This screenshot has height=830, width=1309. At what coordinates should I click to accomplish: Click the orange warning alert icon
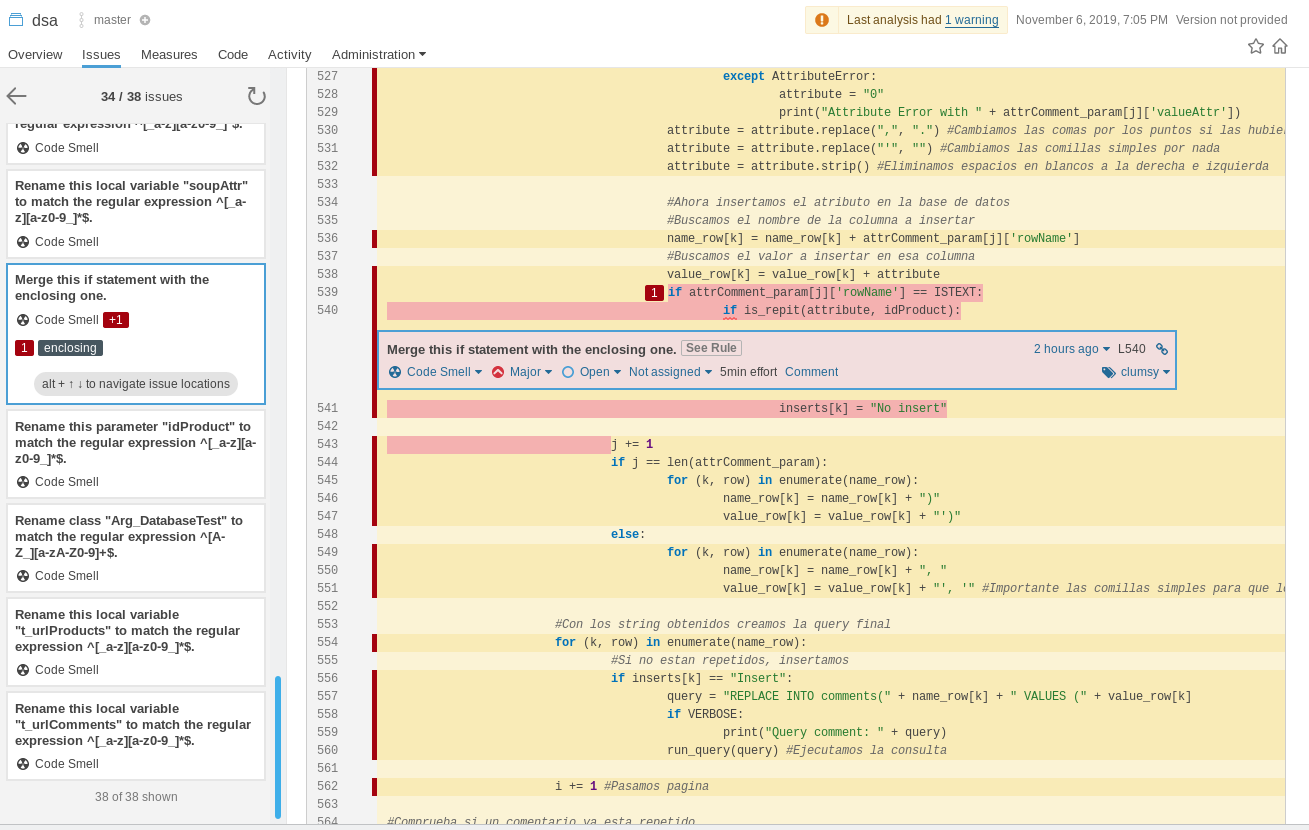click(x=822, y=20)
